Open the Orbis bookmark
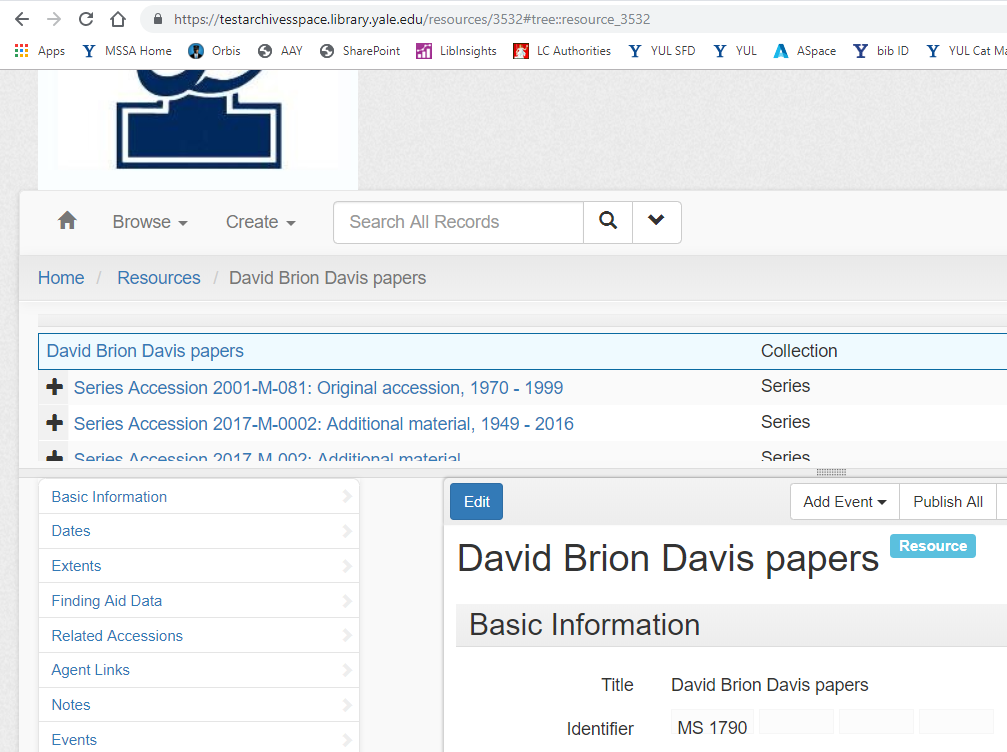Image resolution: width=1007 pixels, height=752 pixels. pos(214,51)
